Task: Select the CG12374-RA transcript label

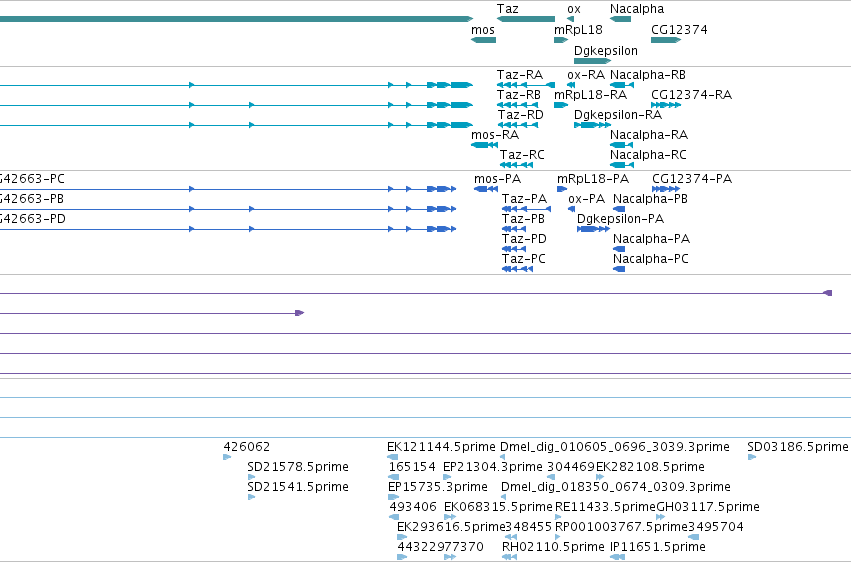Action: click(691, 94)
